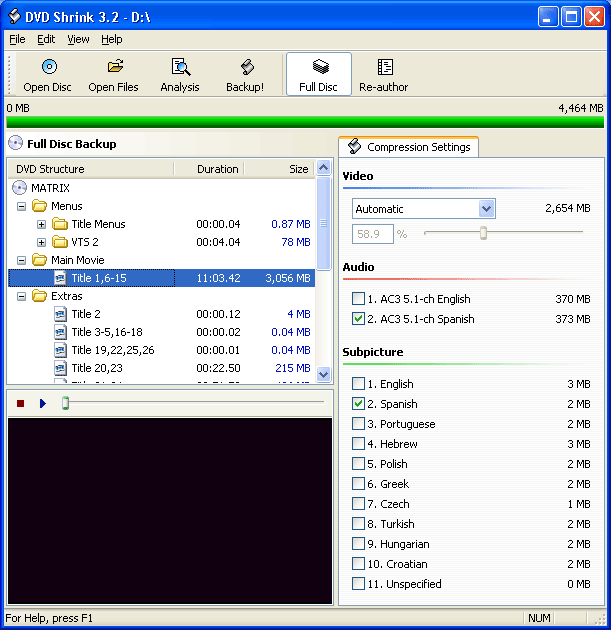Screen dimensions: 611x630
Task: Click the Extras folder icon
Action: pos(39,296)
